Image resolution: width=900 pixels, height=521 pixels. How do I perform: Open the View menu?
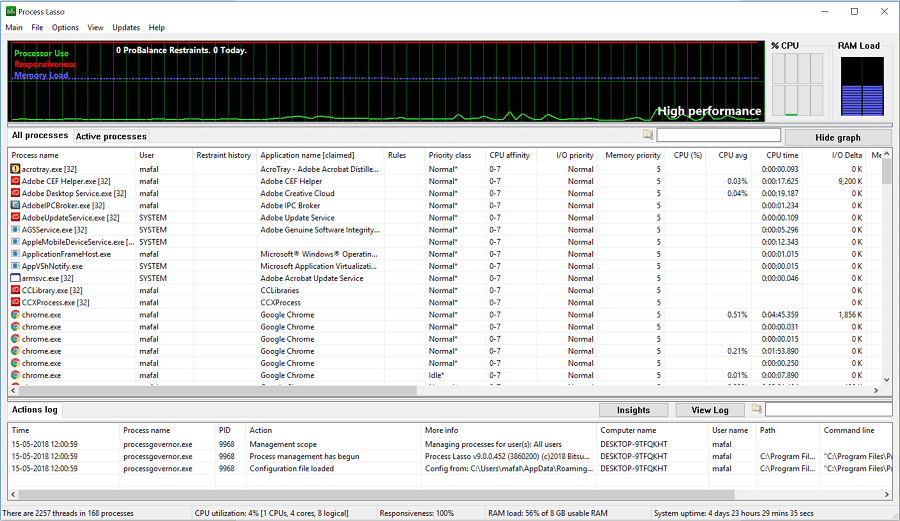coord(95,28)
